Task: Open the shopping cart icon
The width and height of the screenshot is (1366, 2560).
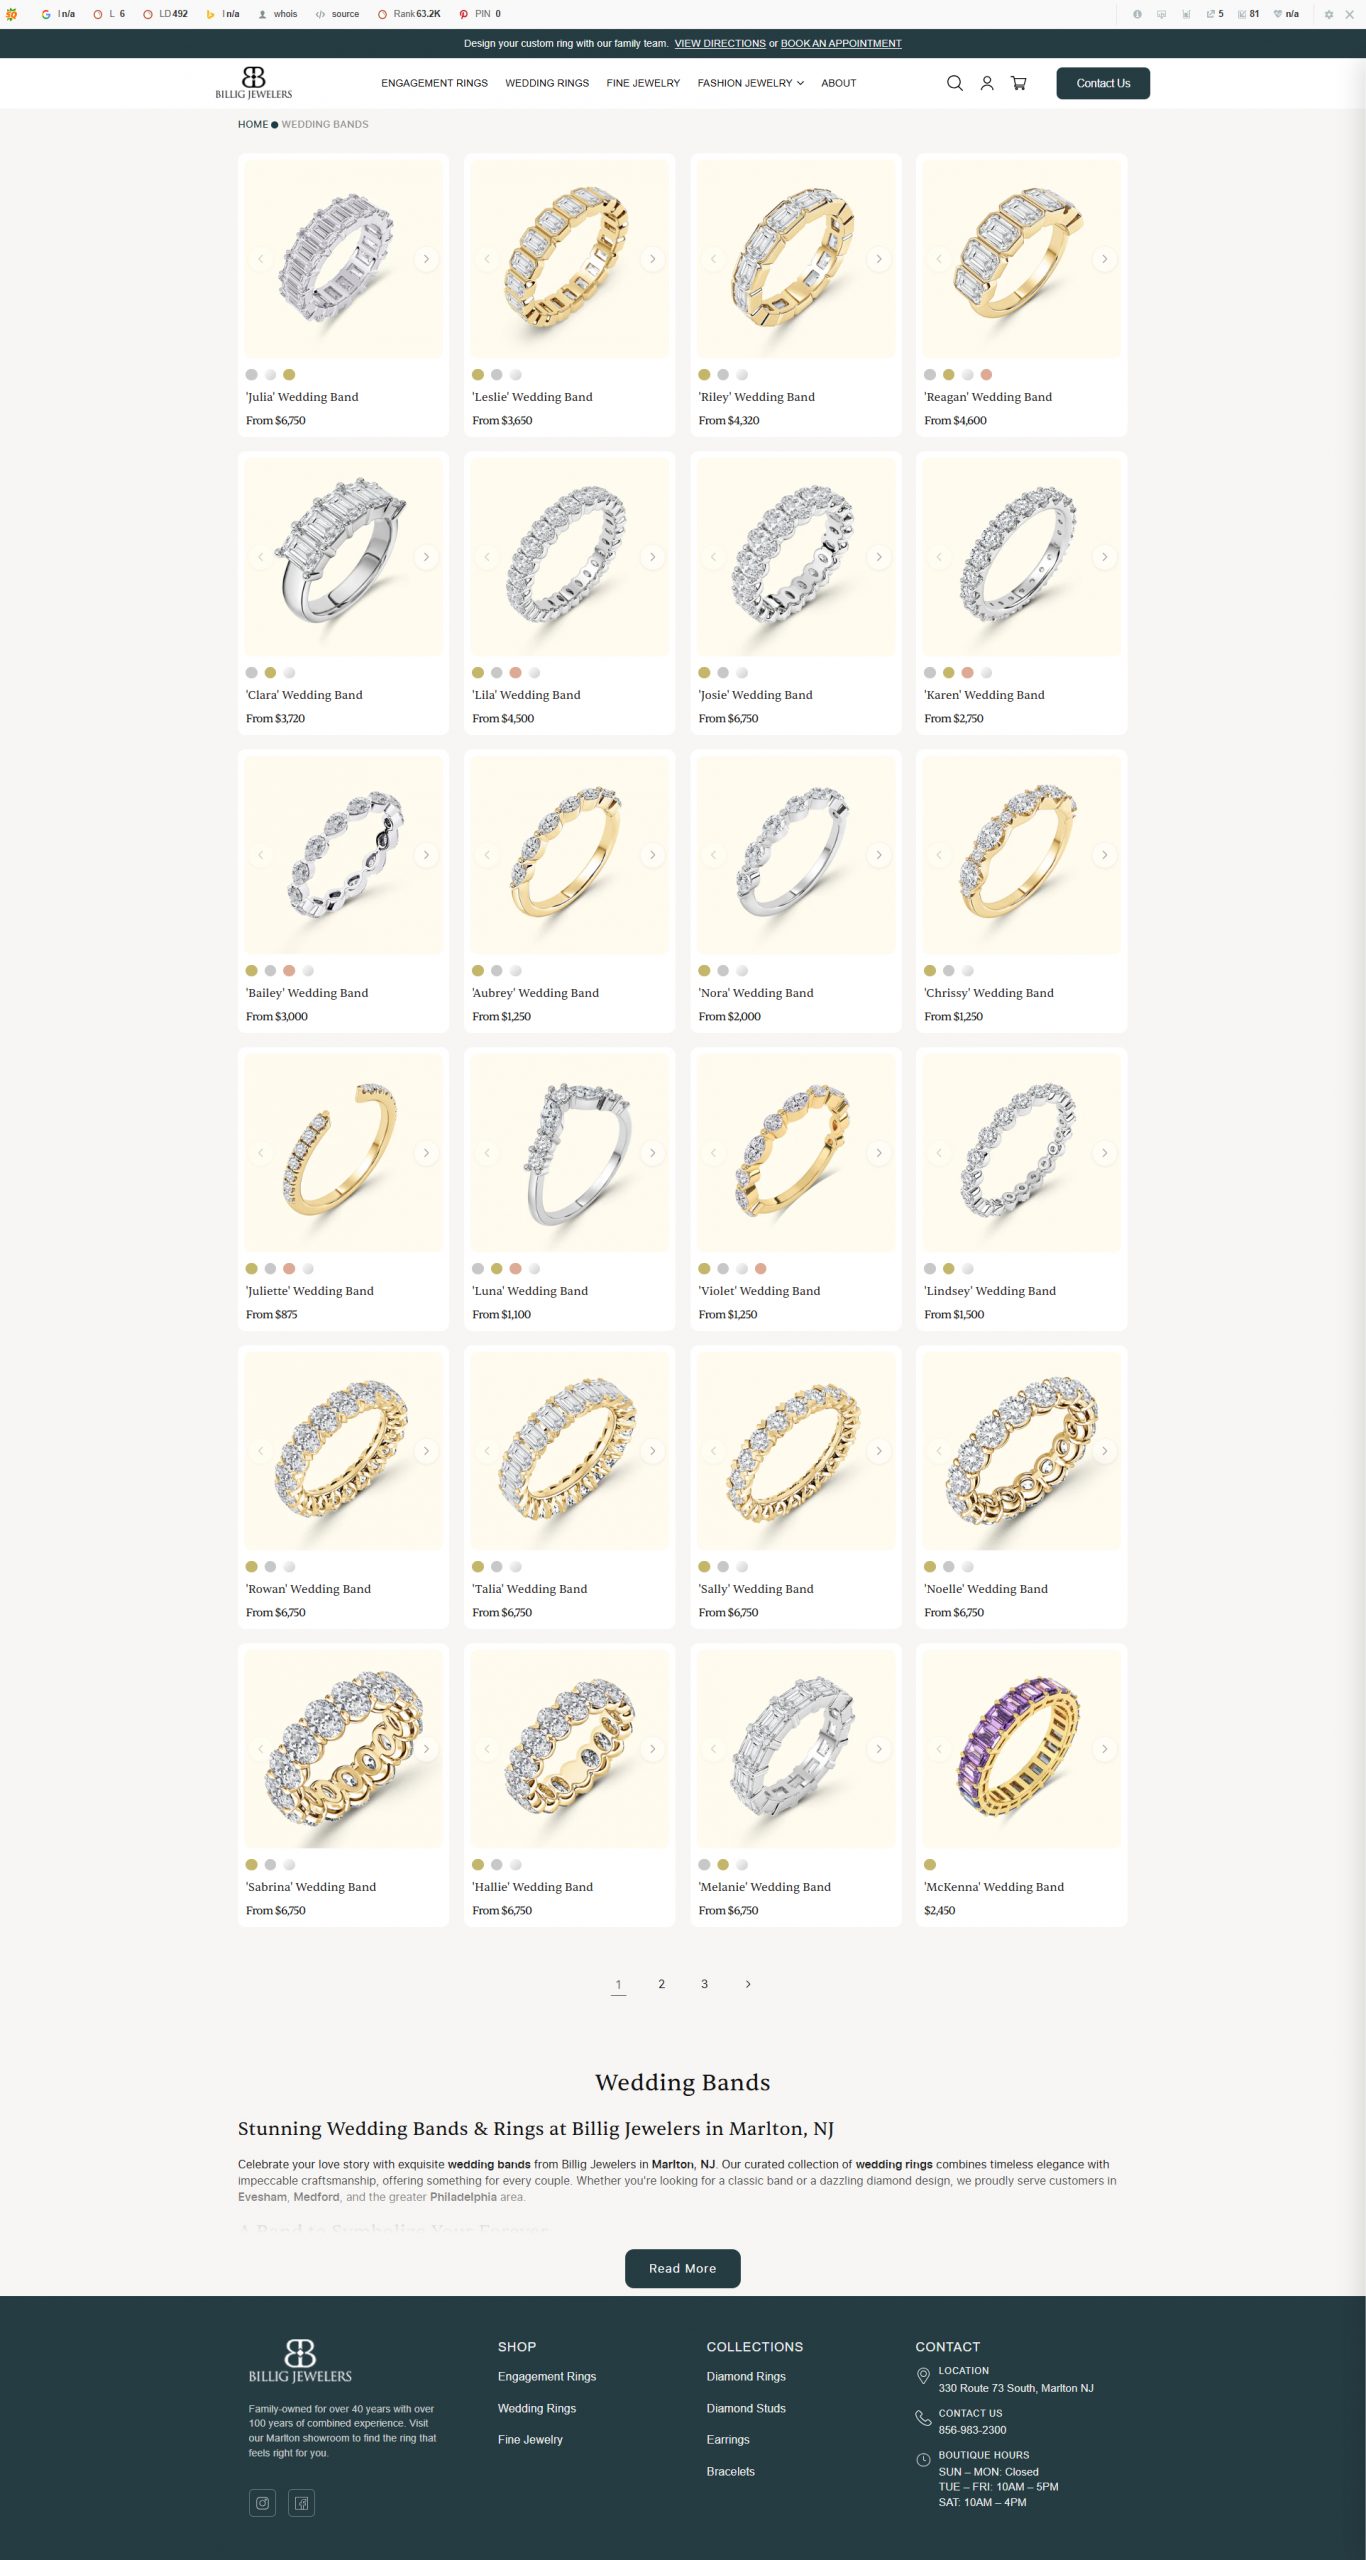Action: [x=1019, y=83]
